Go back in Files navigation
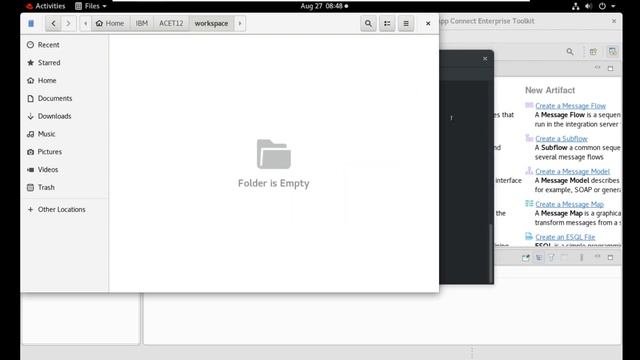 [x=53, y=24]
